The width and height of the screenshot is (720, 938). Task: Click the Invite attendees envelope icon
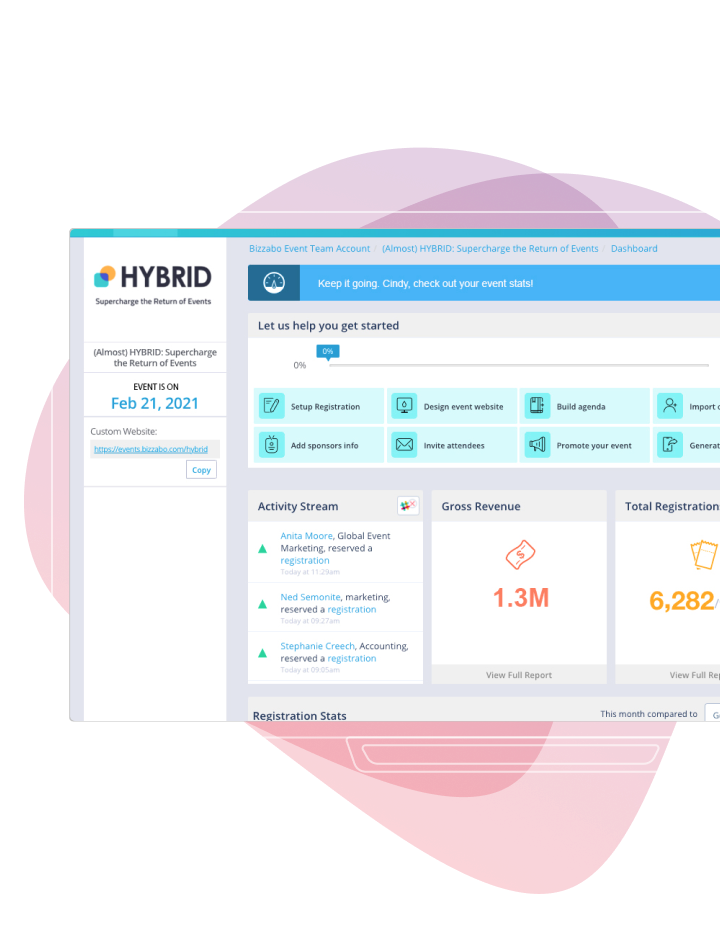click(404, 445)
